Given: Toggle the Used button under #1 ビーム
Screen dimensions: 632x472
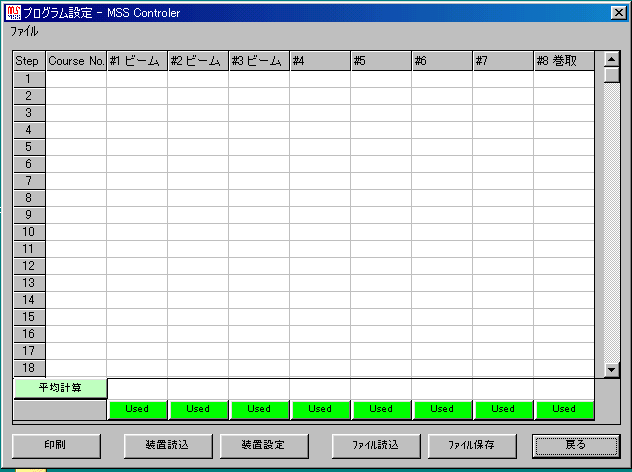Looking at the screenshot, I should 137,409.
